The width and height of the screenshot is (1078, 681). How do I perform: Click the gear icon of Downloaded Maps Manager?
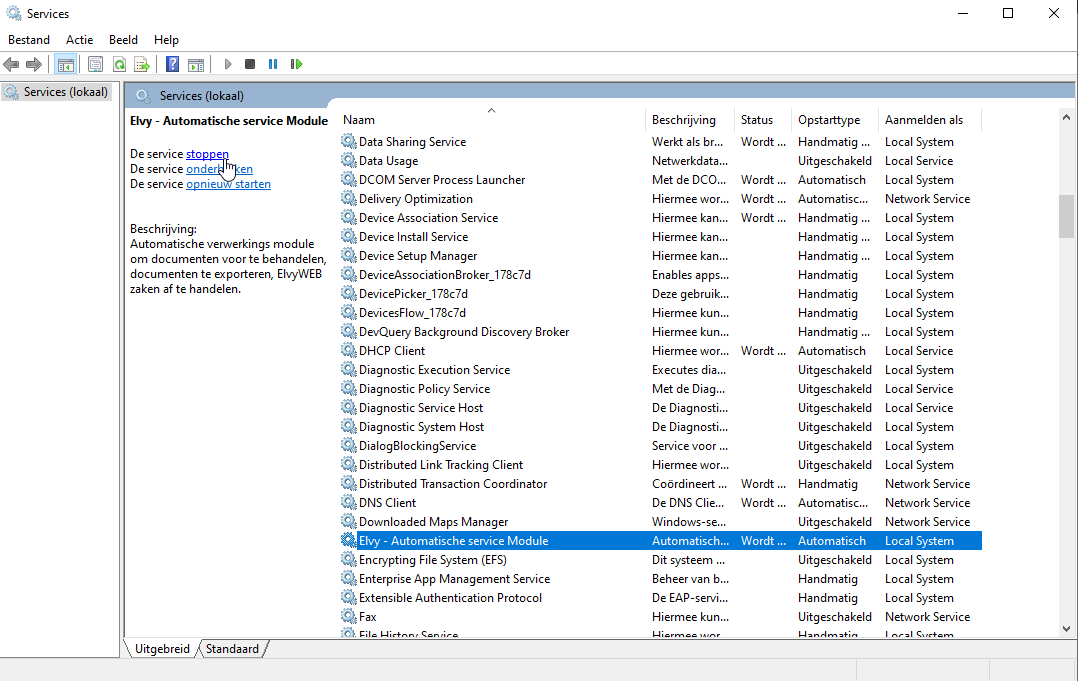tap(349, 522)
